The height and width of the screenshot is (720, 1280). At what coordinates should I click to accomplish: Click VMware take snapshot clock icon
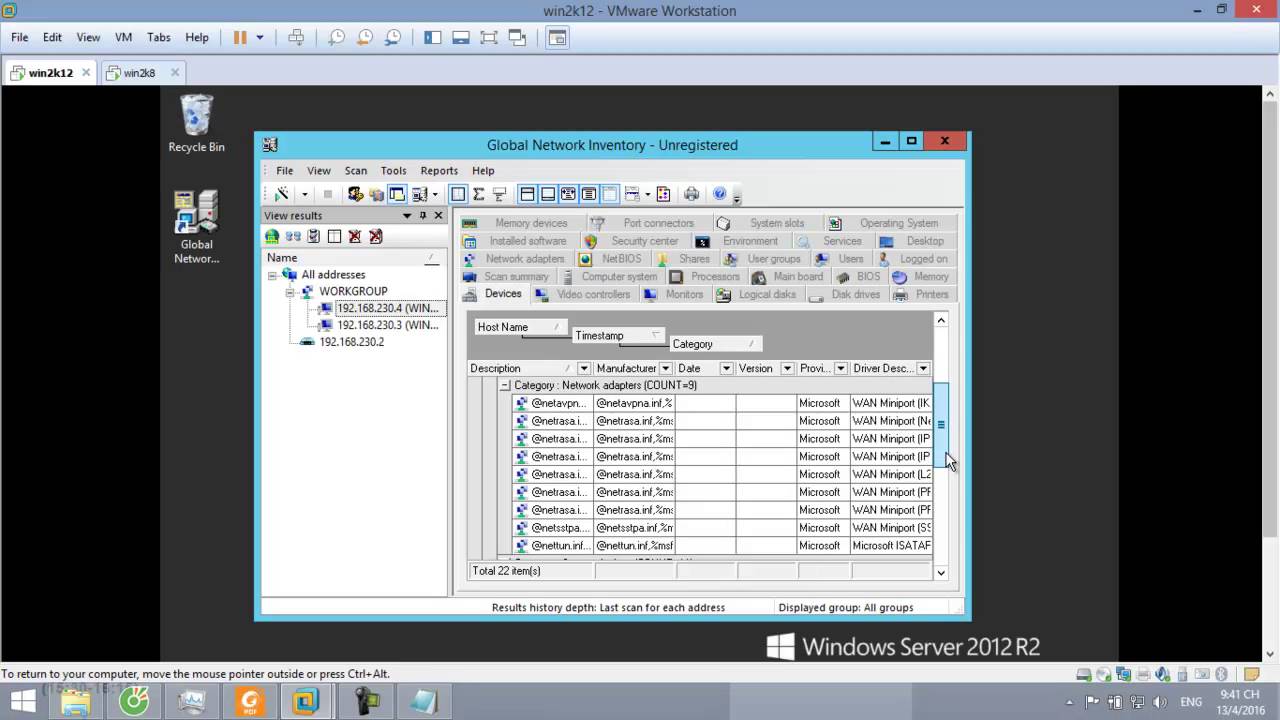tap(337, 37)
